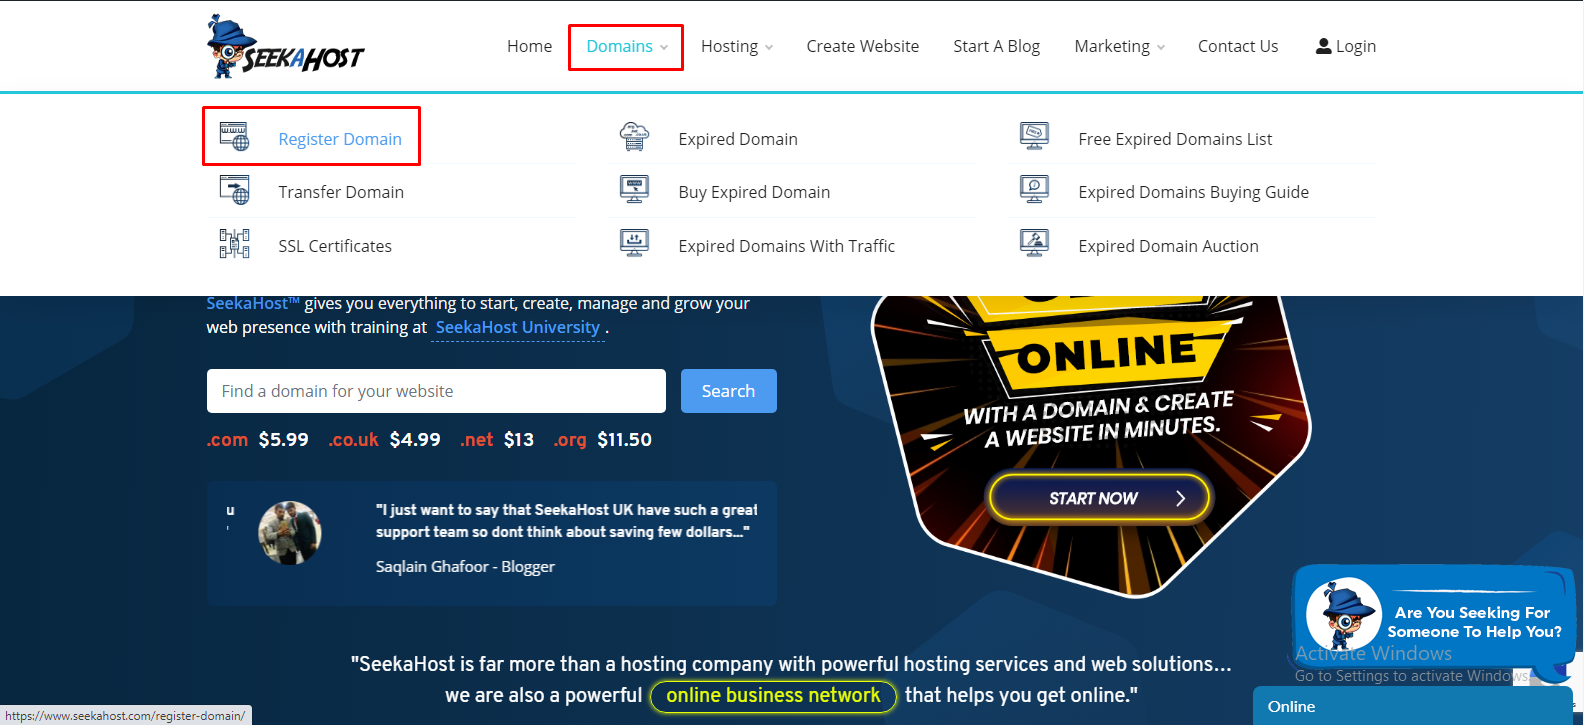Open SSL Certificates menu entry
The height and width of the screenshot is (725, 1584).
pyautogui.click(x=335, y=246)
